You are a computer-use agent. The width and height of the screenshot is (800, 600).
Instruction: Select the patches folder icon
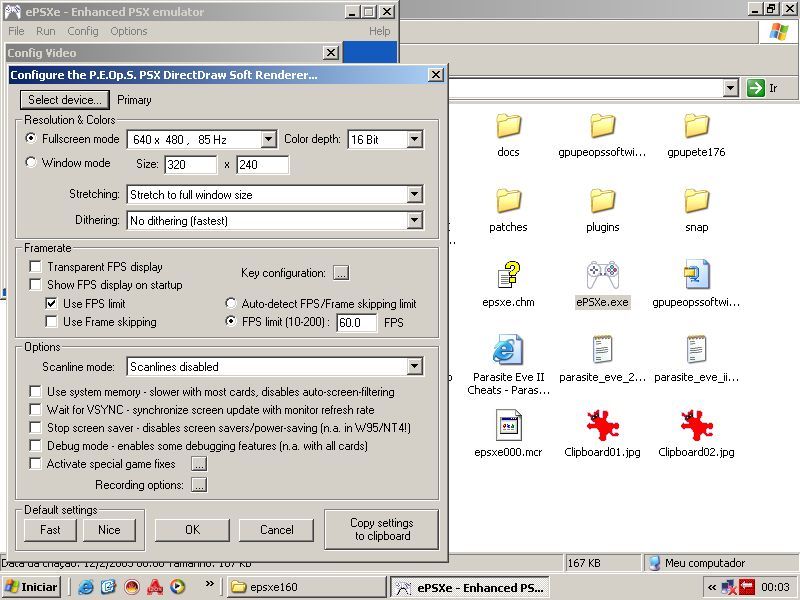508,201
